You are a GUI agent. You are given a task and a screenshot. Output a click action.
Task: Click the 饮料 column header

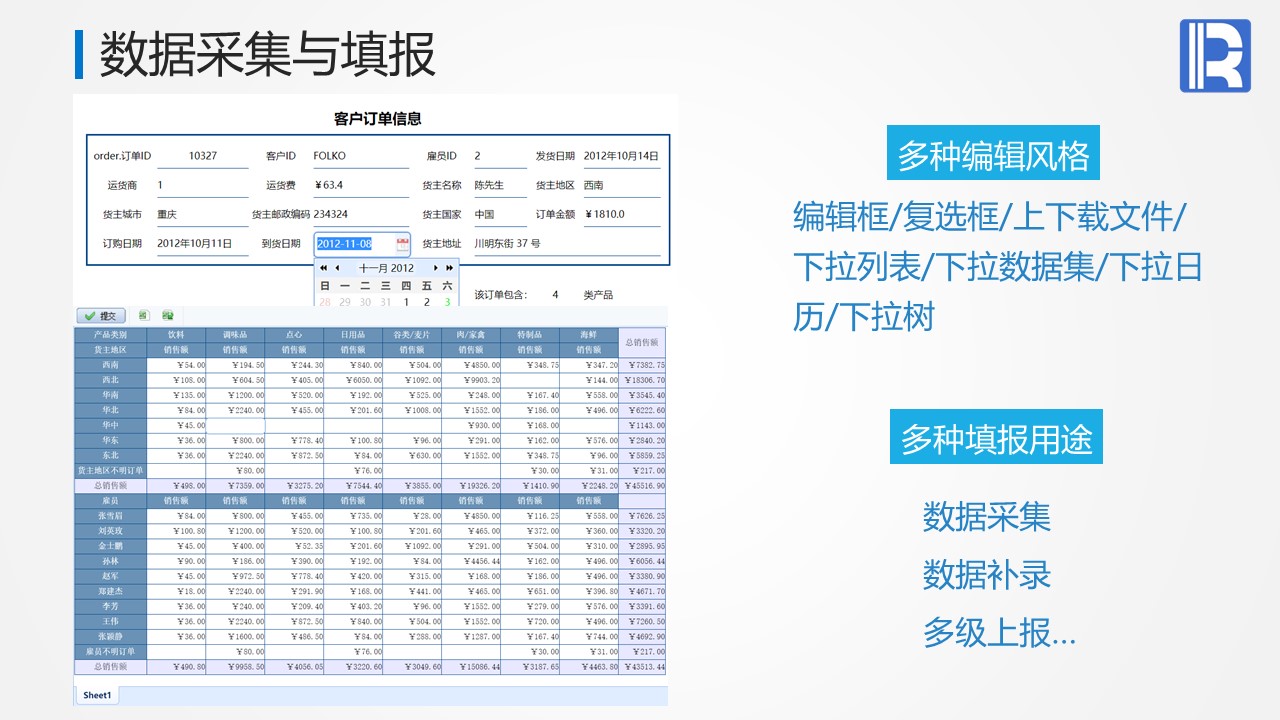point(176,335)
